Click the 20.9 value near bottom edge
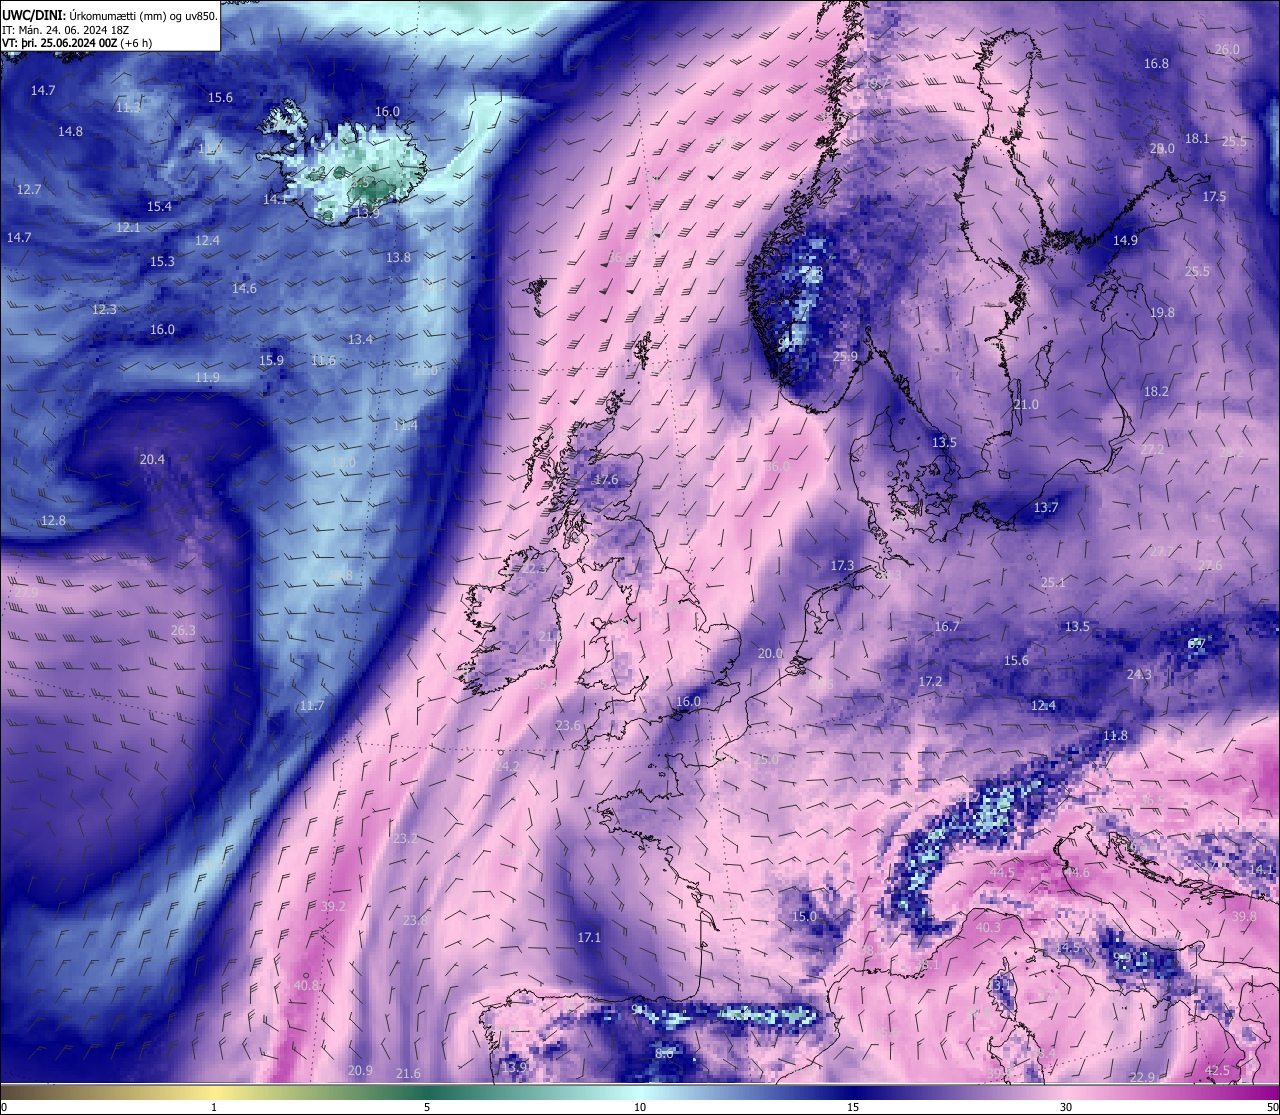 pos(360,1070)
